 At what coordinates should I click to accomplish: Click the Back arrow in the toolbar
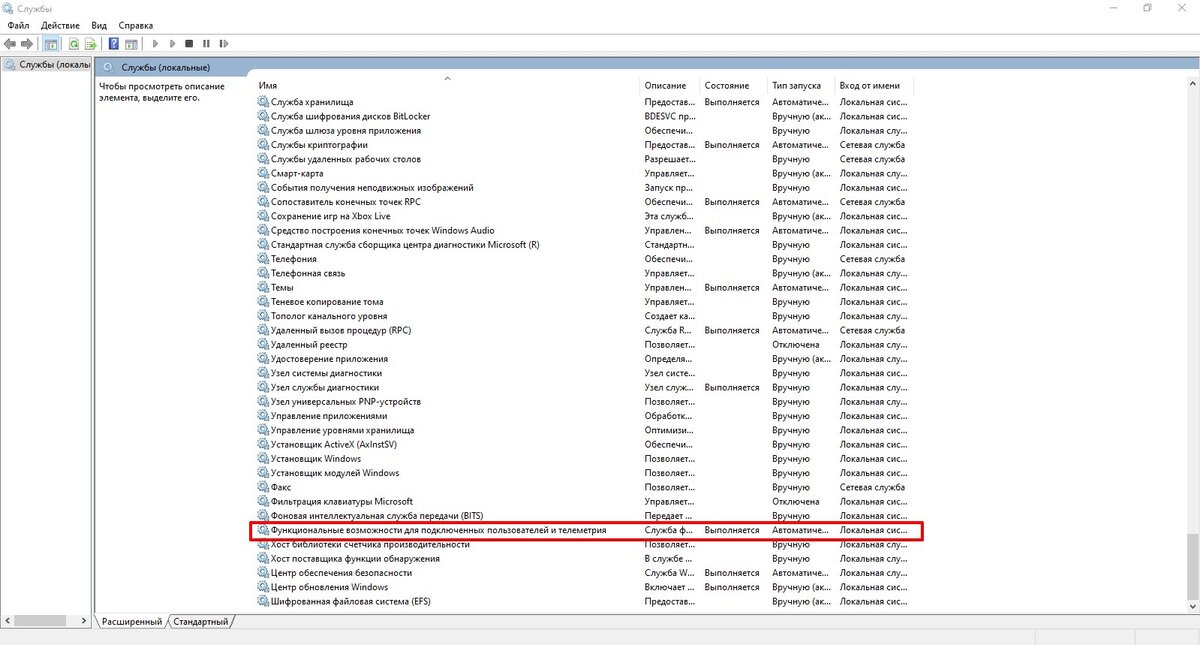10,44
